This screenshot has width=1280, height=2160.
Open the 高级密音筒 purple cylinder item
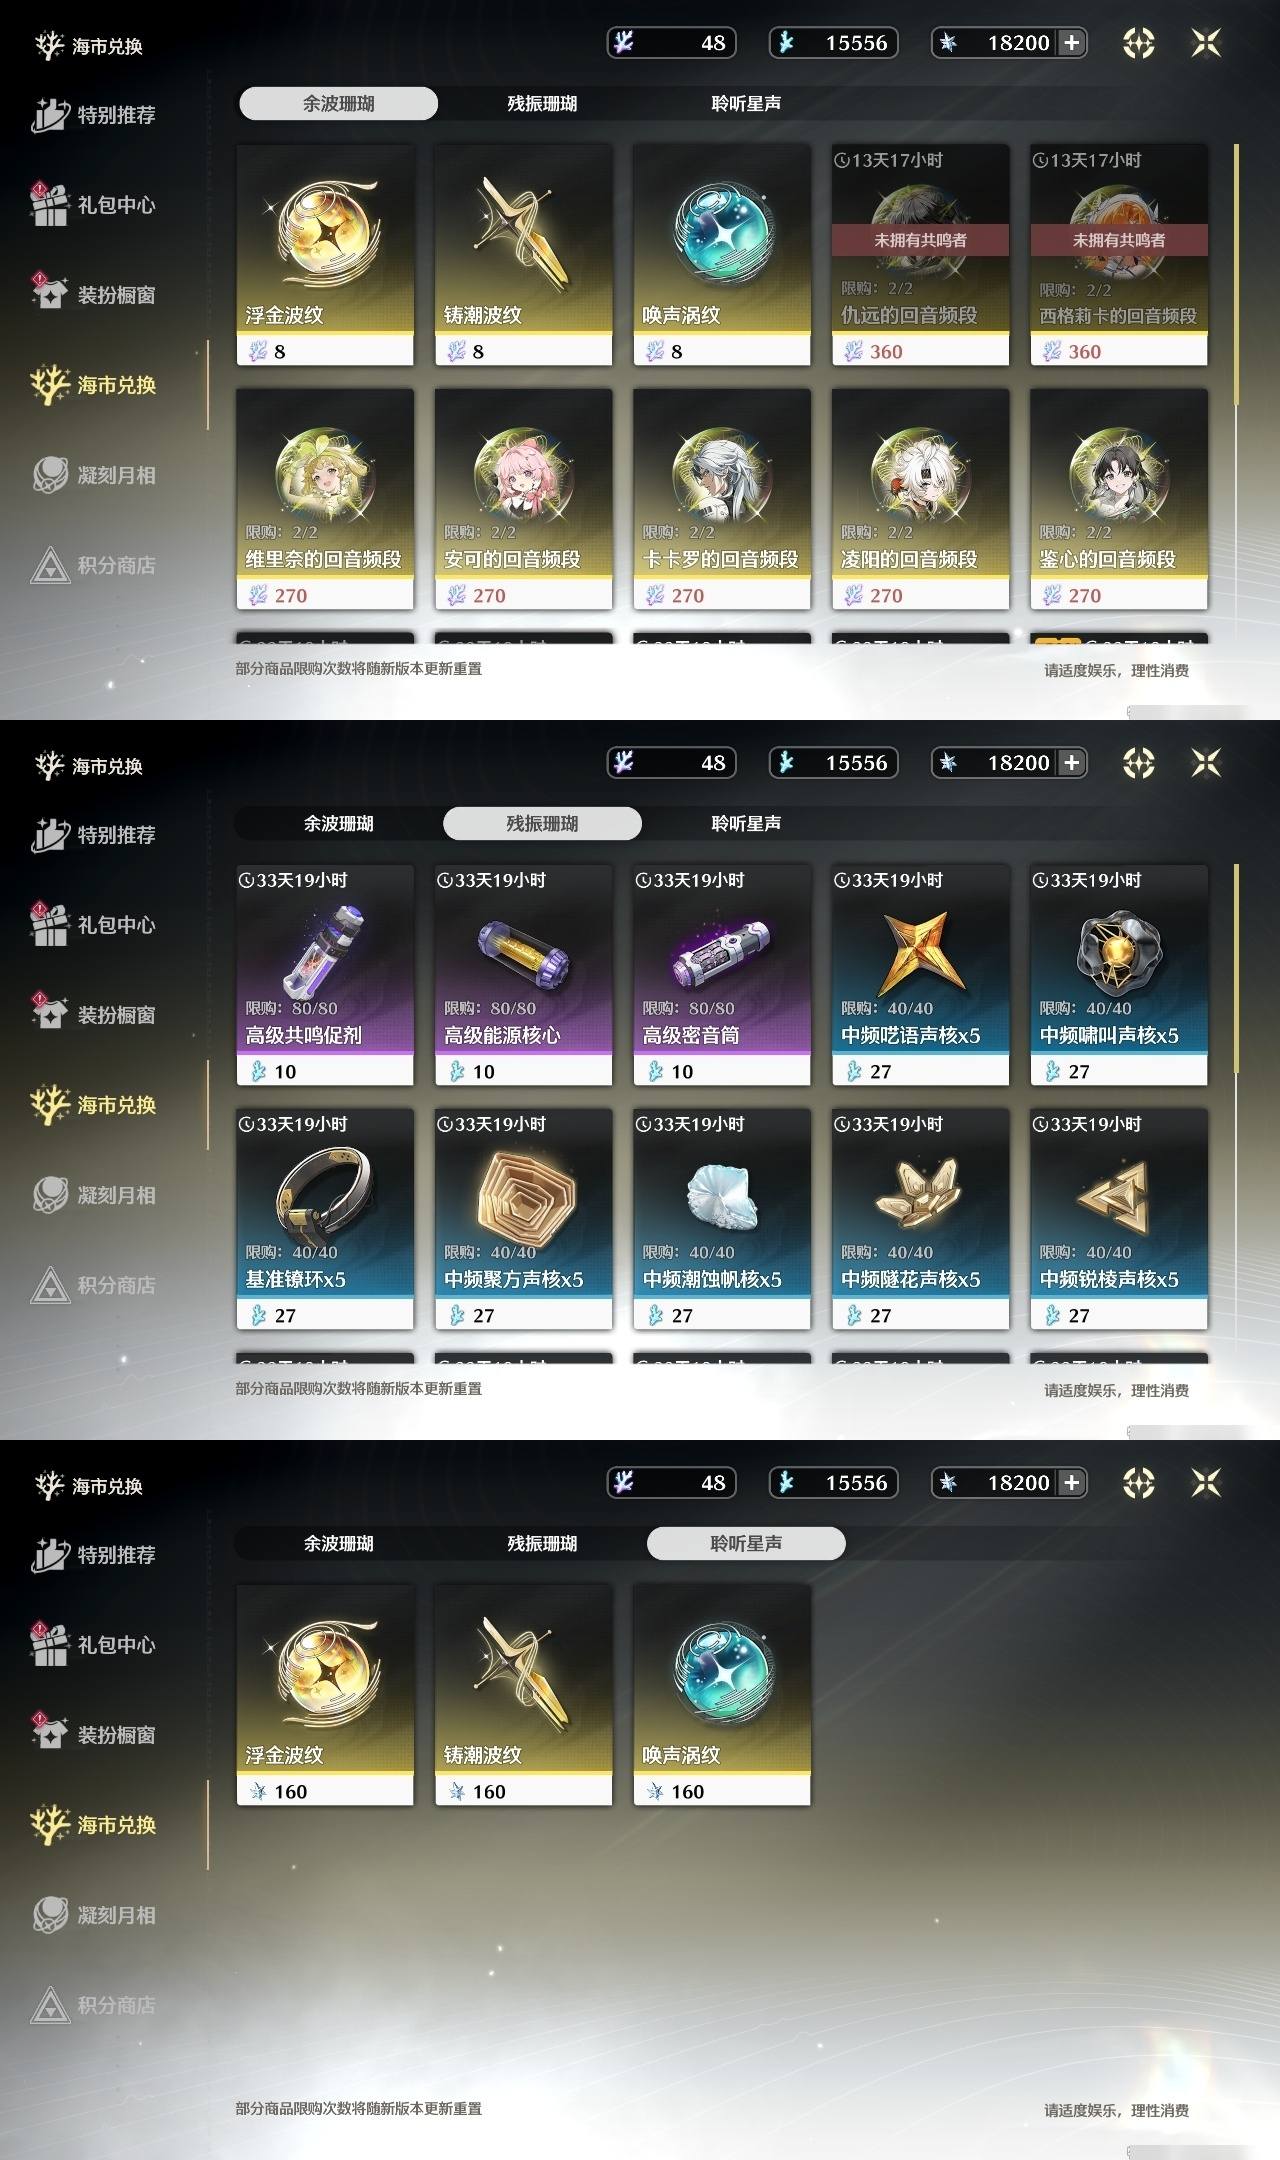click(x=721, y=975)
